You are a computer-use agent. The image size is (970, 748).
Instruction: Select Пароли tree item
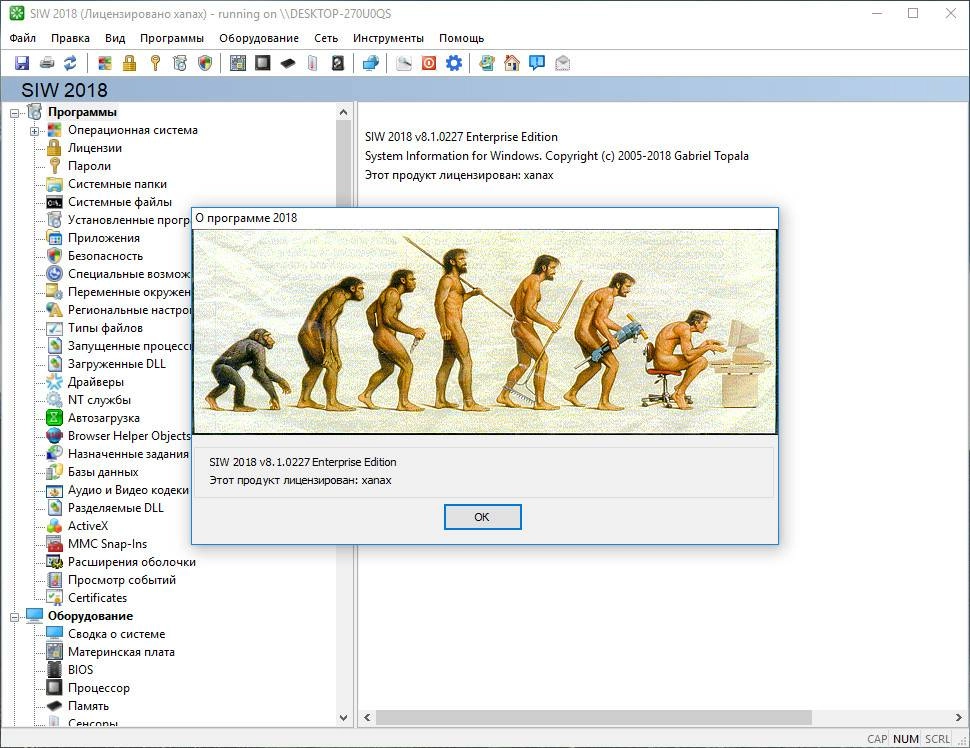click(x=90, y=166)
